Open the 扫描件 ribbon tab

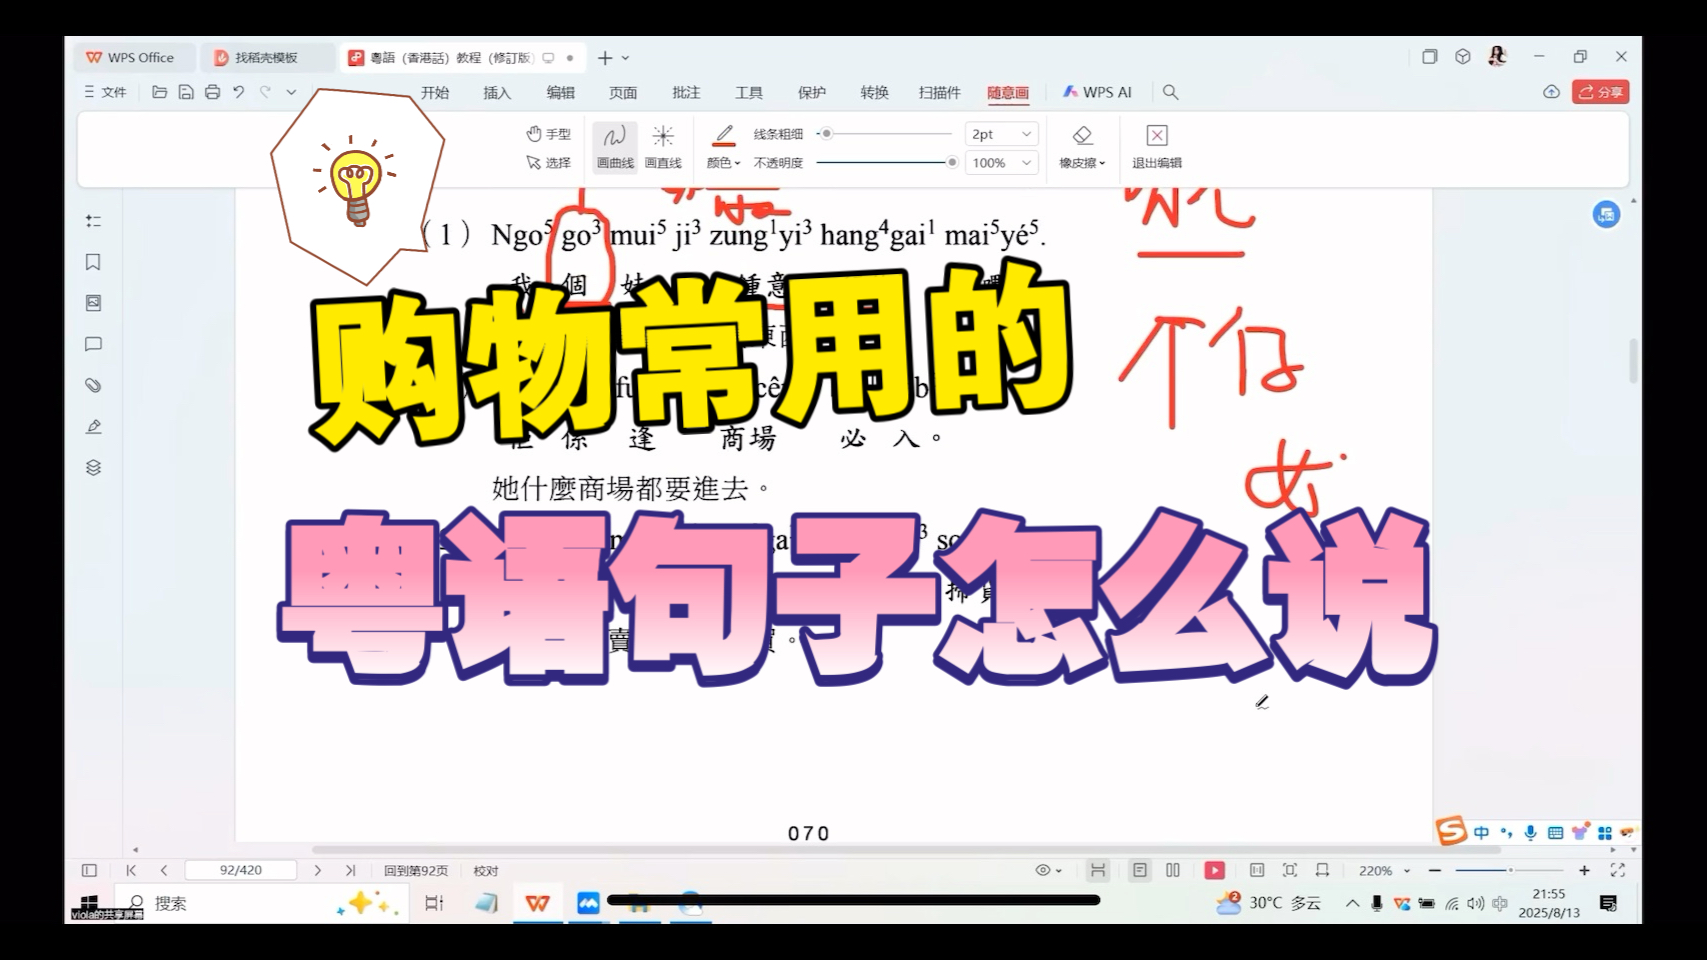click(x=939, y=92)
